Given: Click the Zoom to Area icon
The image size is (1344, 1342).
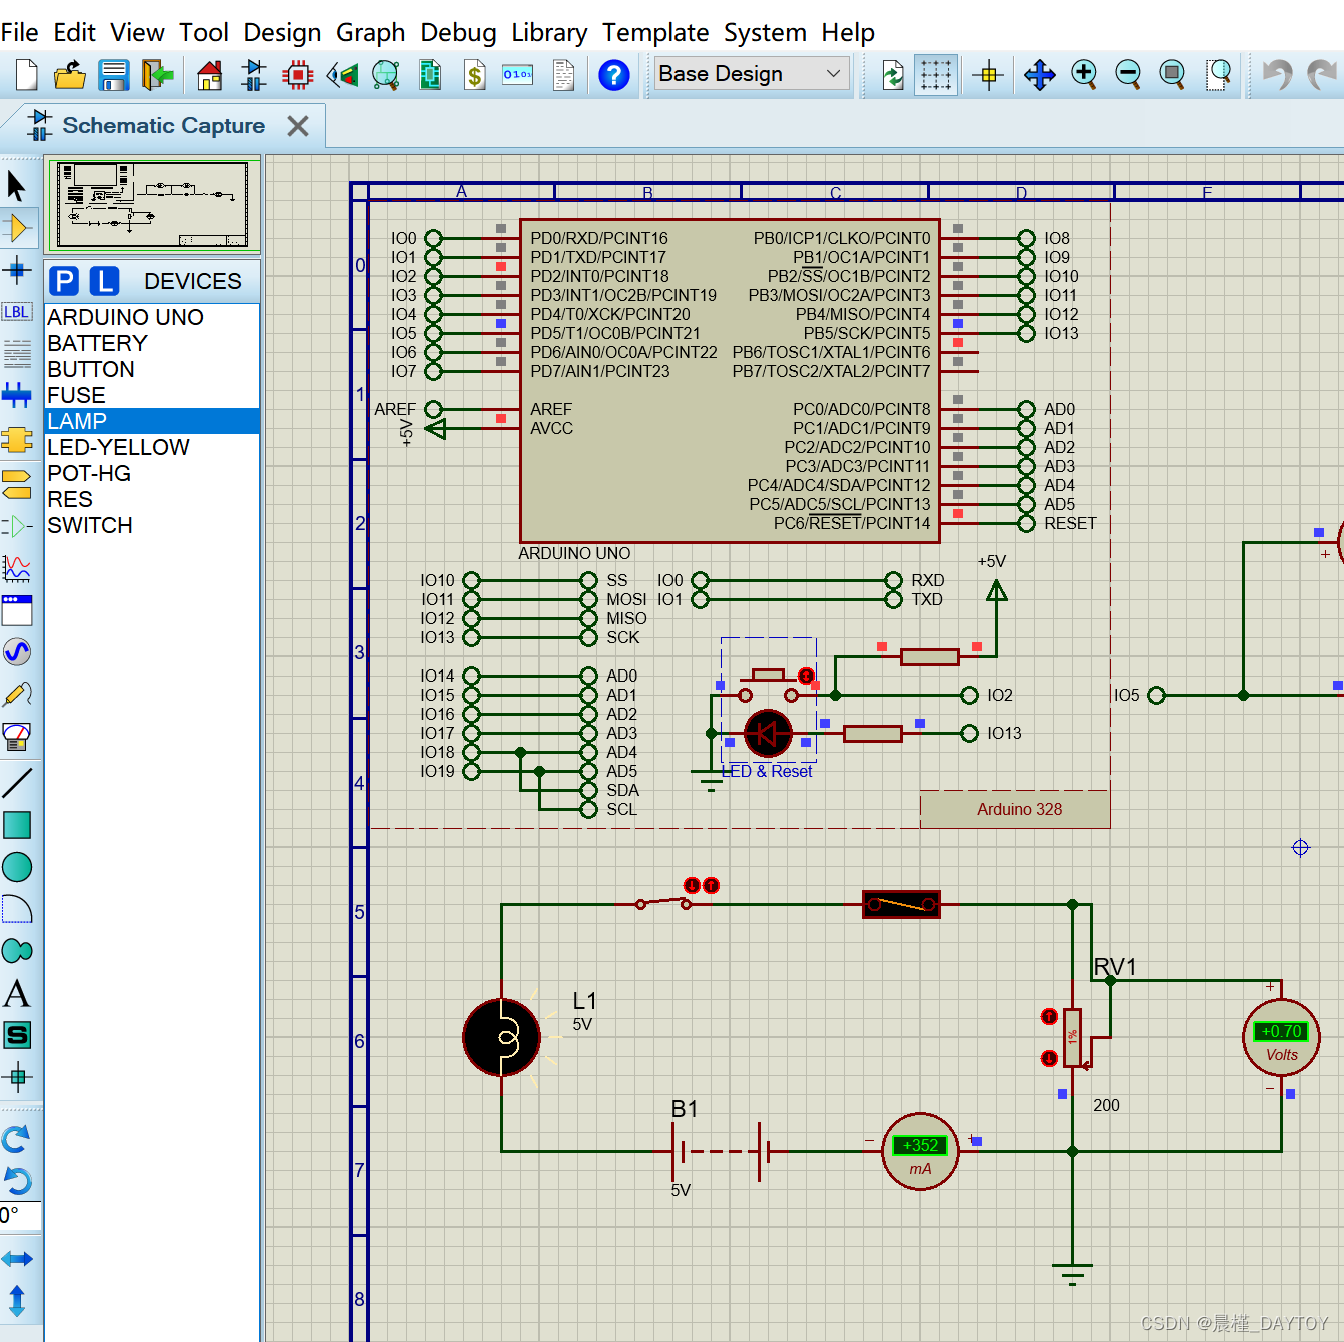Looking at the screenshot, I should pyautogui.click(x=1217, y=75).
